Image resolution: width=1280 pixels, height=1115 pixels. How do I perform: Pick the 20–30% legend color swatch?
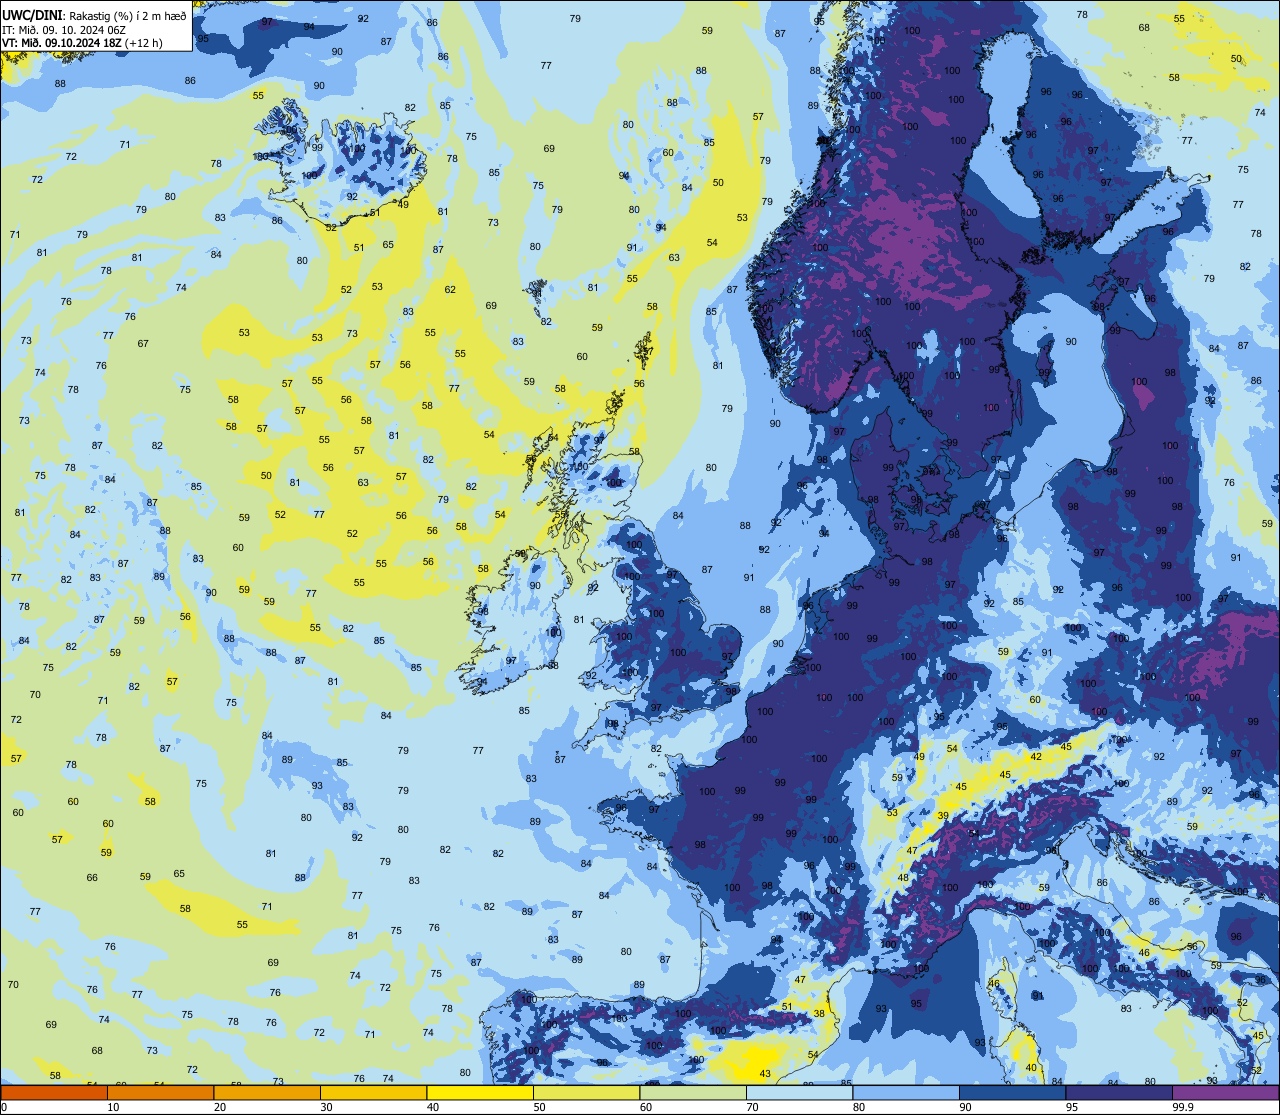click(x=267, y=1092)
